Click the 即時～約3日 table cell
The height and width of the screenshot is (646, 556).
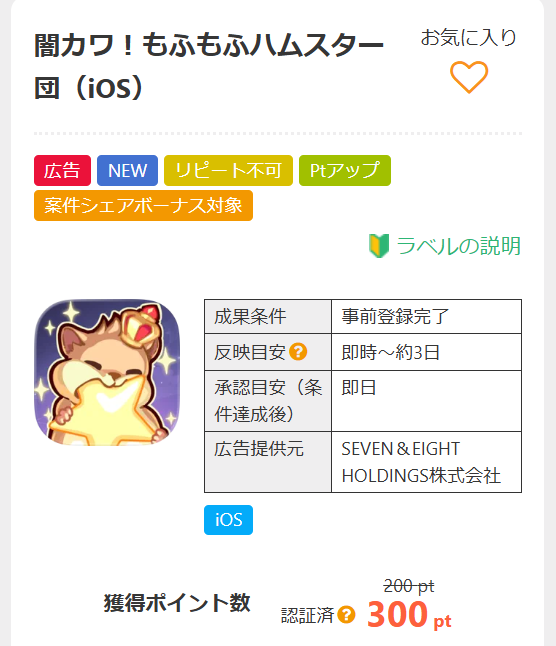(426, 352)
